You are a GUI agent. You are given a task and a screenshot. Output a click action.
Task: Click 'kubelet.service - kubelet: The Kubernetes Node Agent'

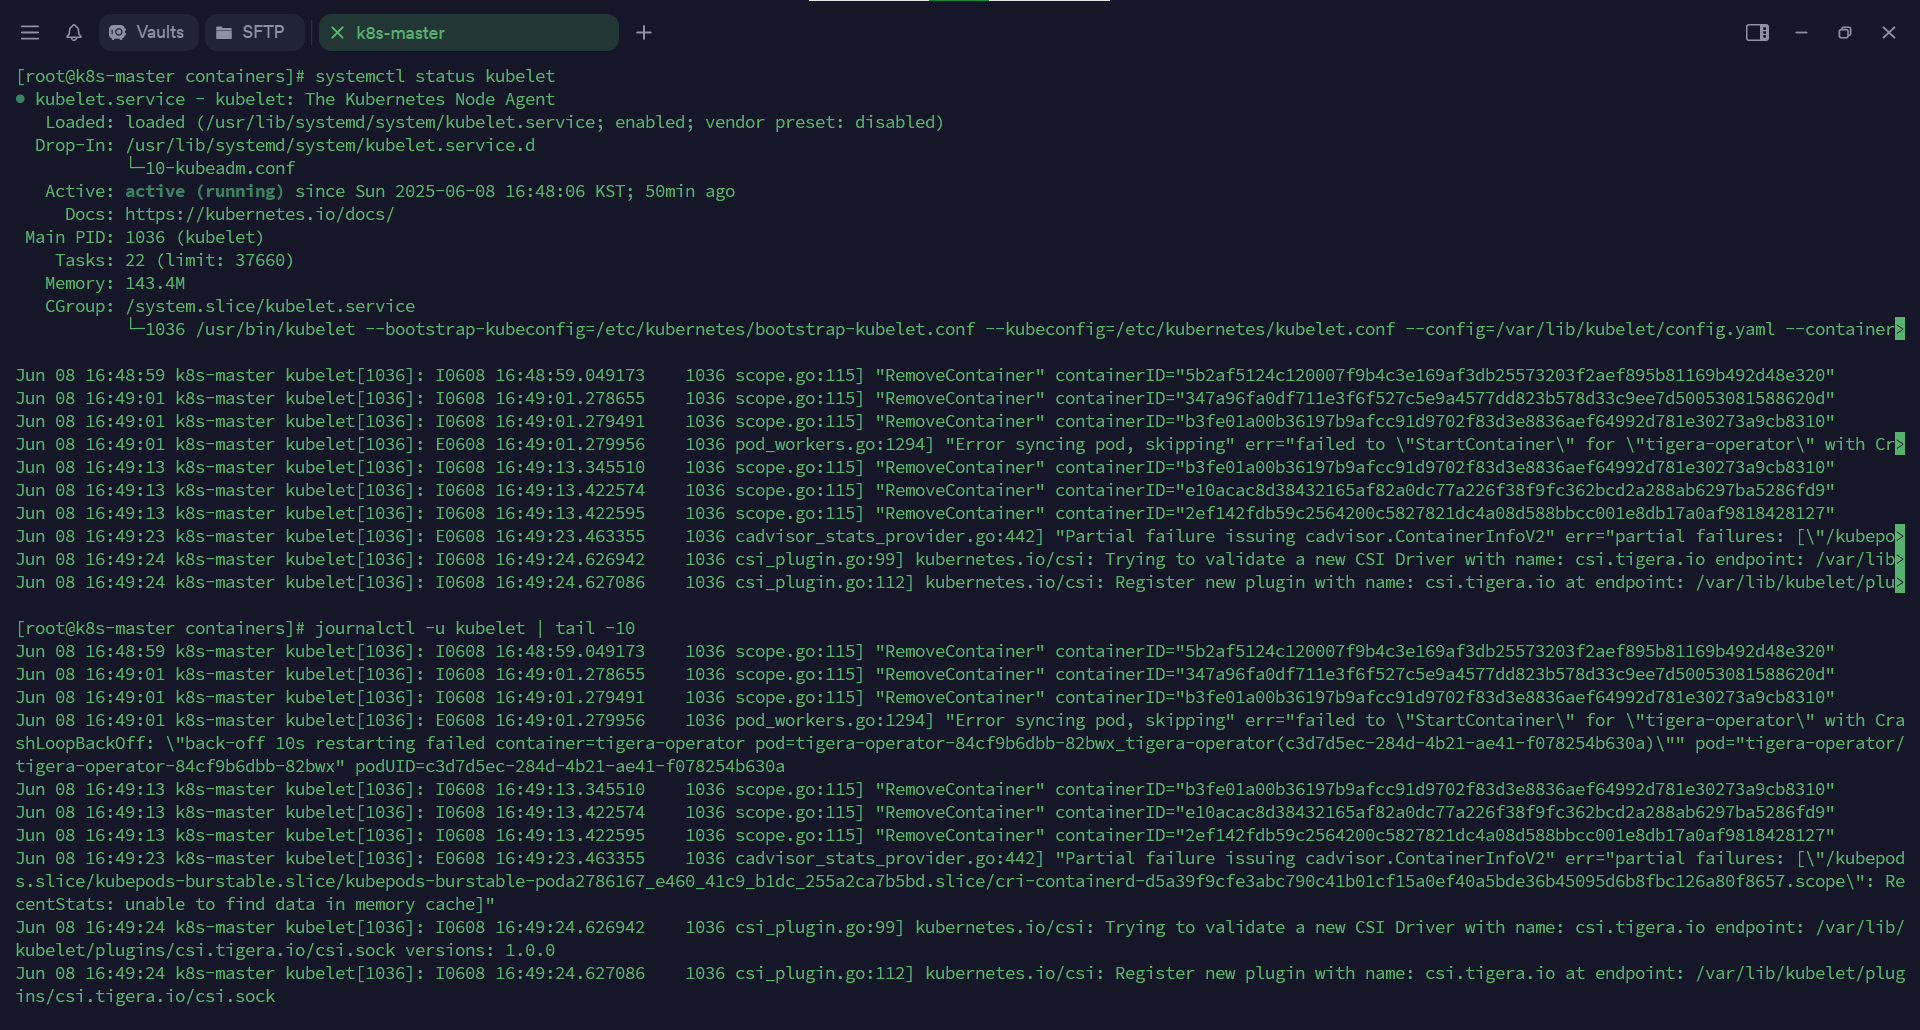(295, 99)
